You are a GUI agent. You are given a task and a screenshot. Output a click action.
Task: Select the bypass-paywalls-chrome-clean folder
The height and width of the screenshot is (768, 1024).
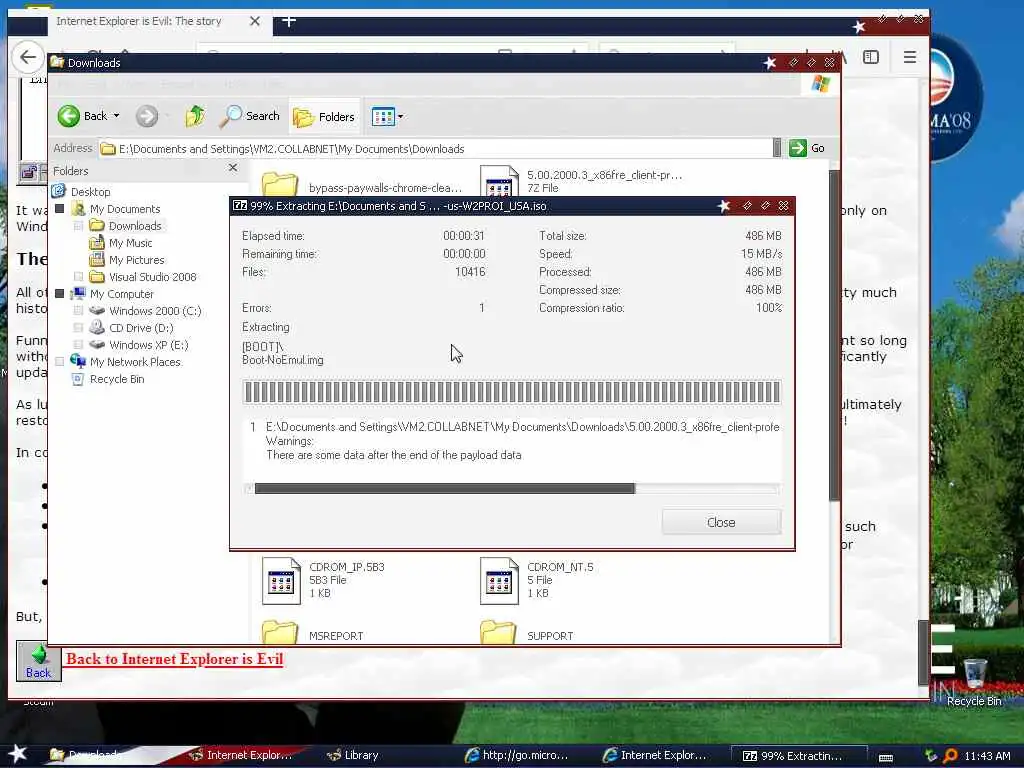point(362,186)
